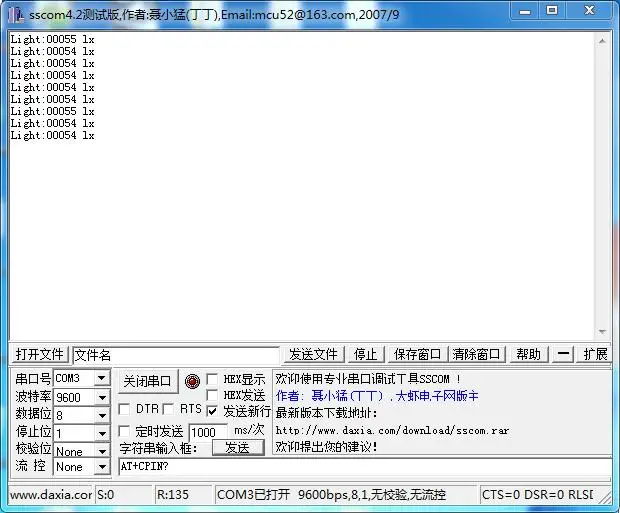Close the sscom window
This screenshot has width=620, height=513.
point(589,10)
